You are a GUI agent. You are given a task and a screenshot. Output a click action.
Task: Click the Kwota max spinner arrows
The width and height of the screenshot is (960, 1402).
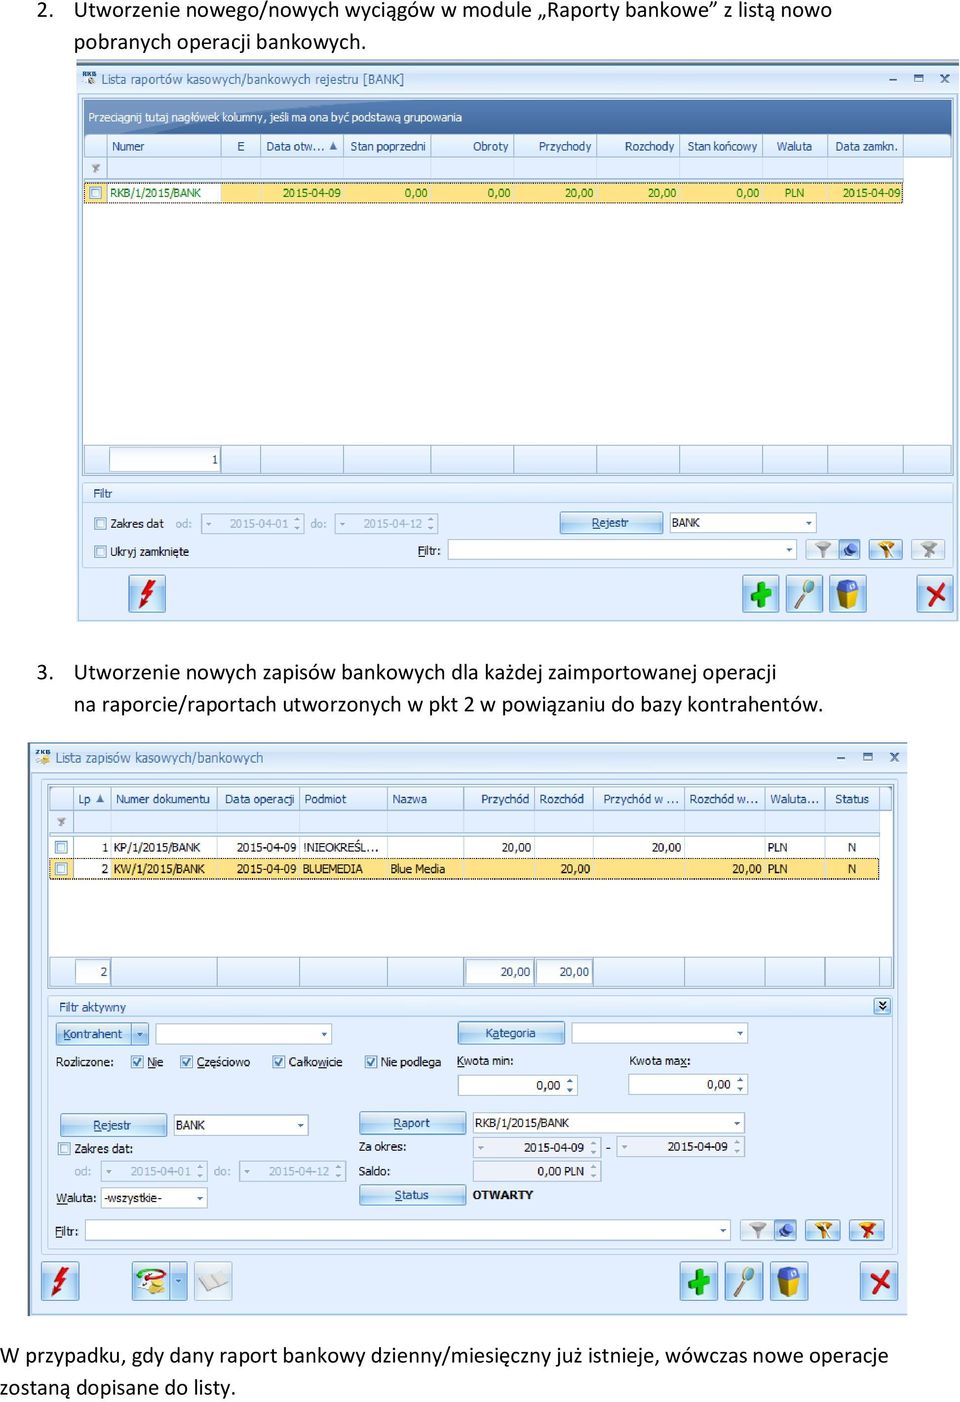pos(740,1084)
